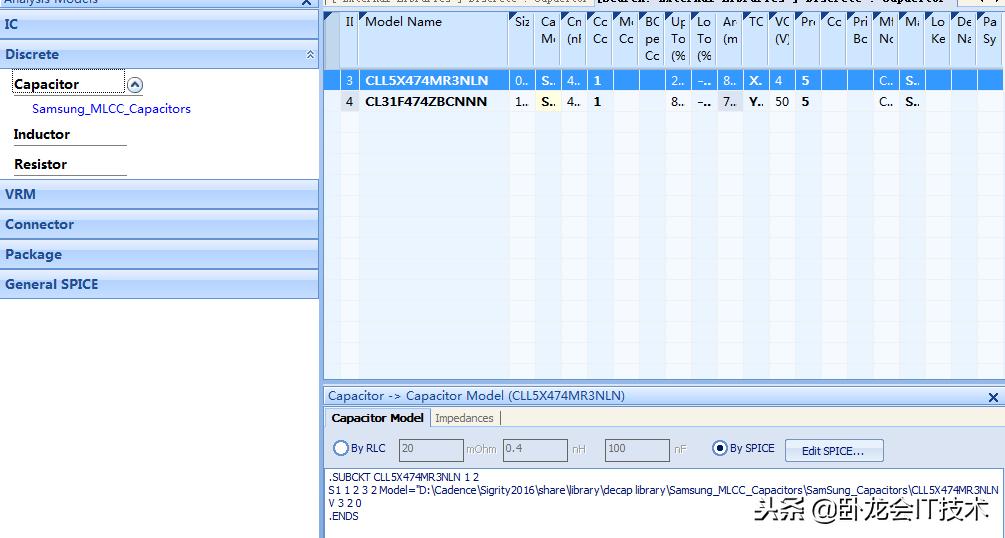
Task: Select the By SPICE radio button
Action: pos(719,449)
